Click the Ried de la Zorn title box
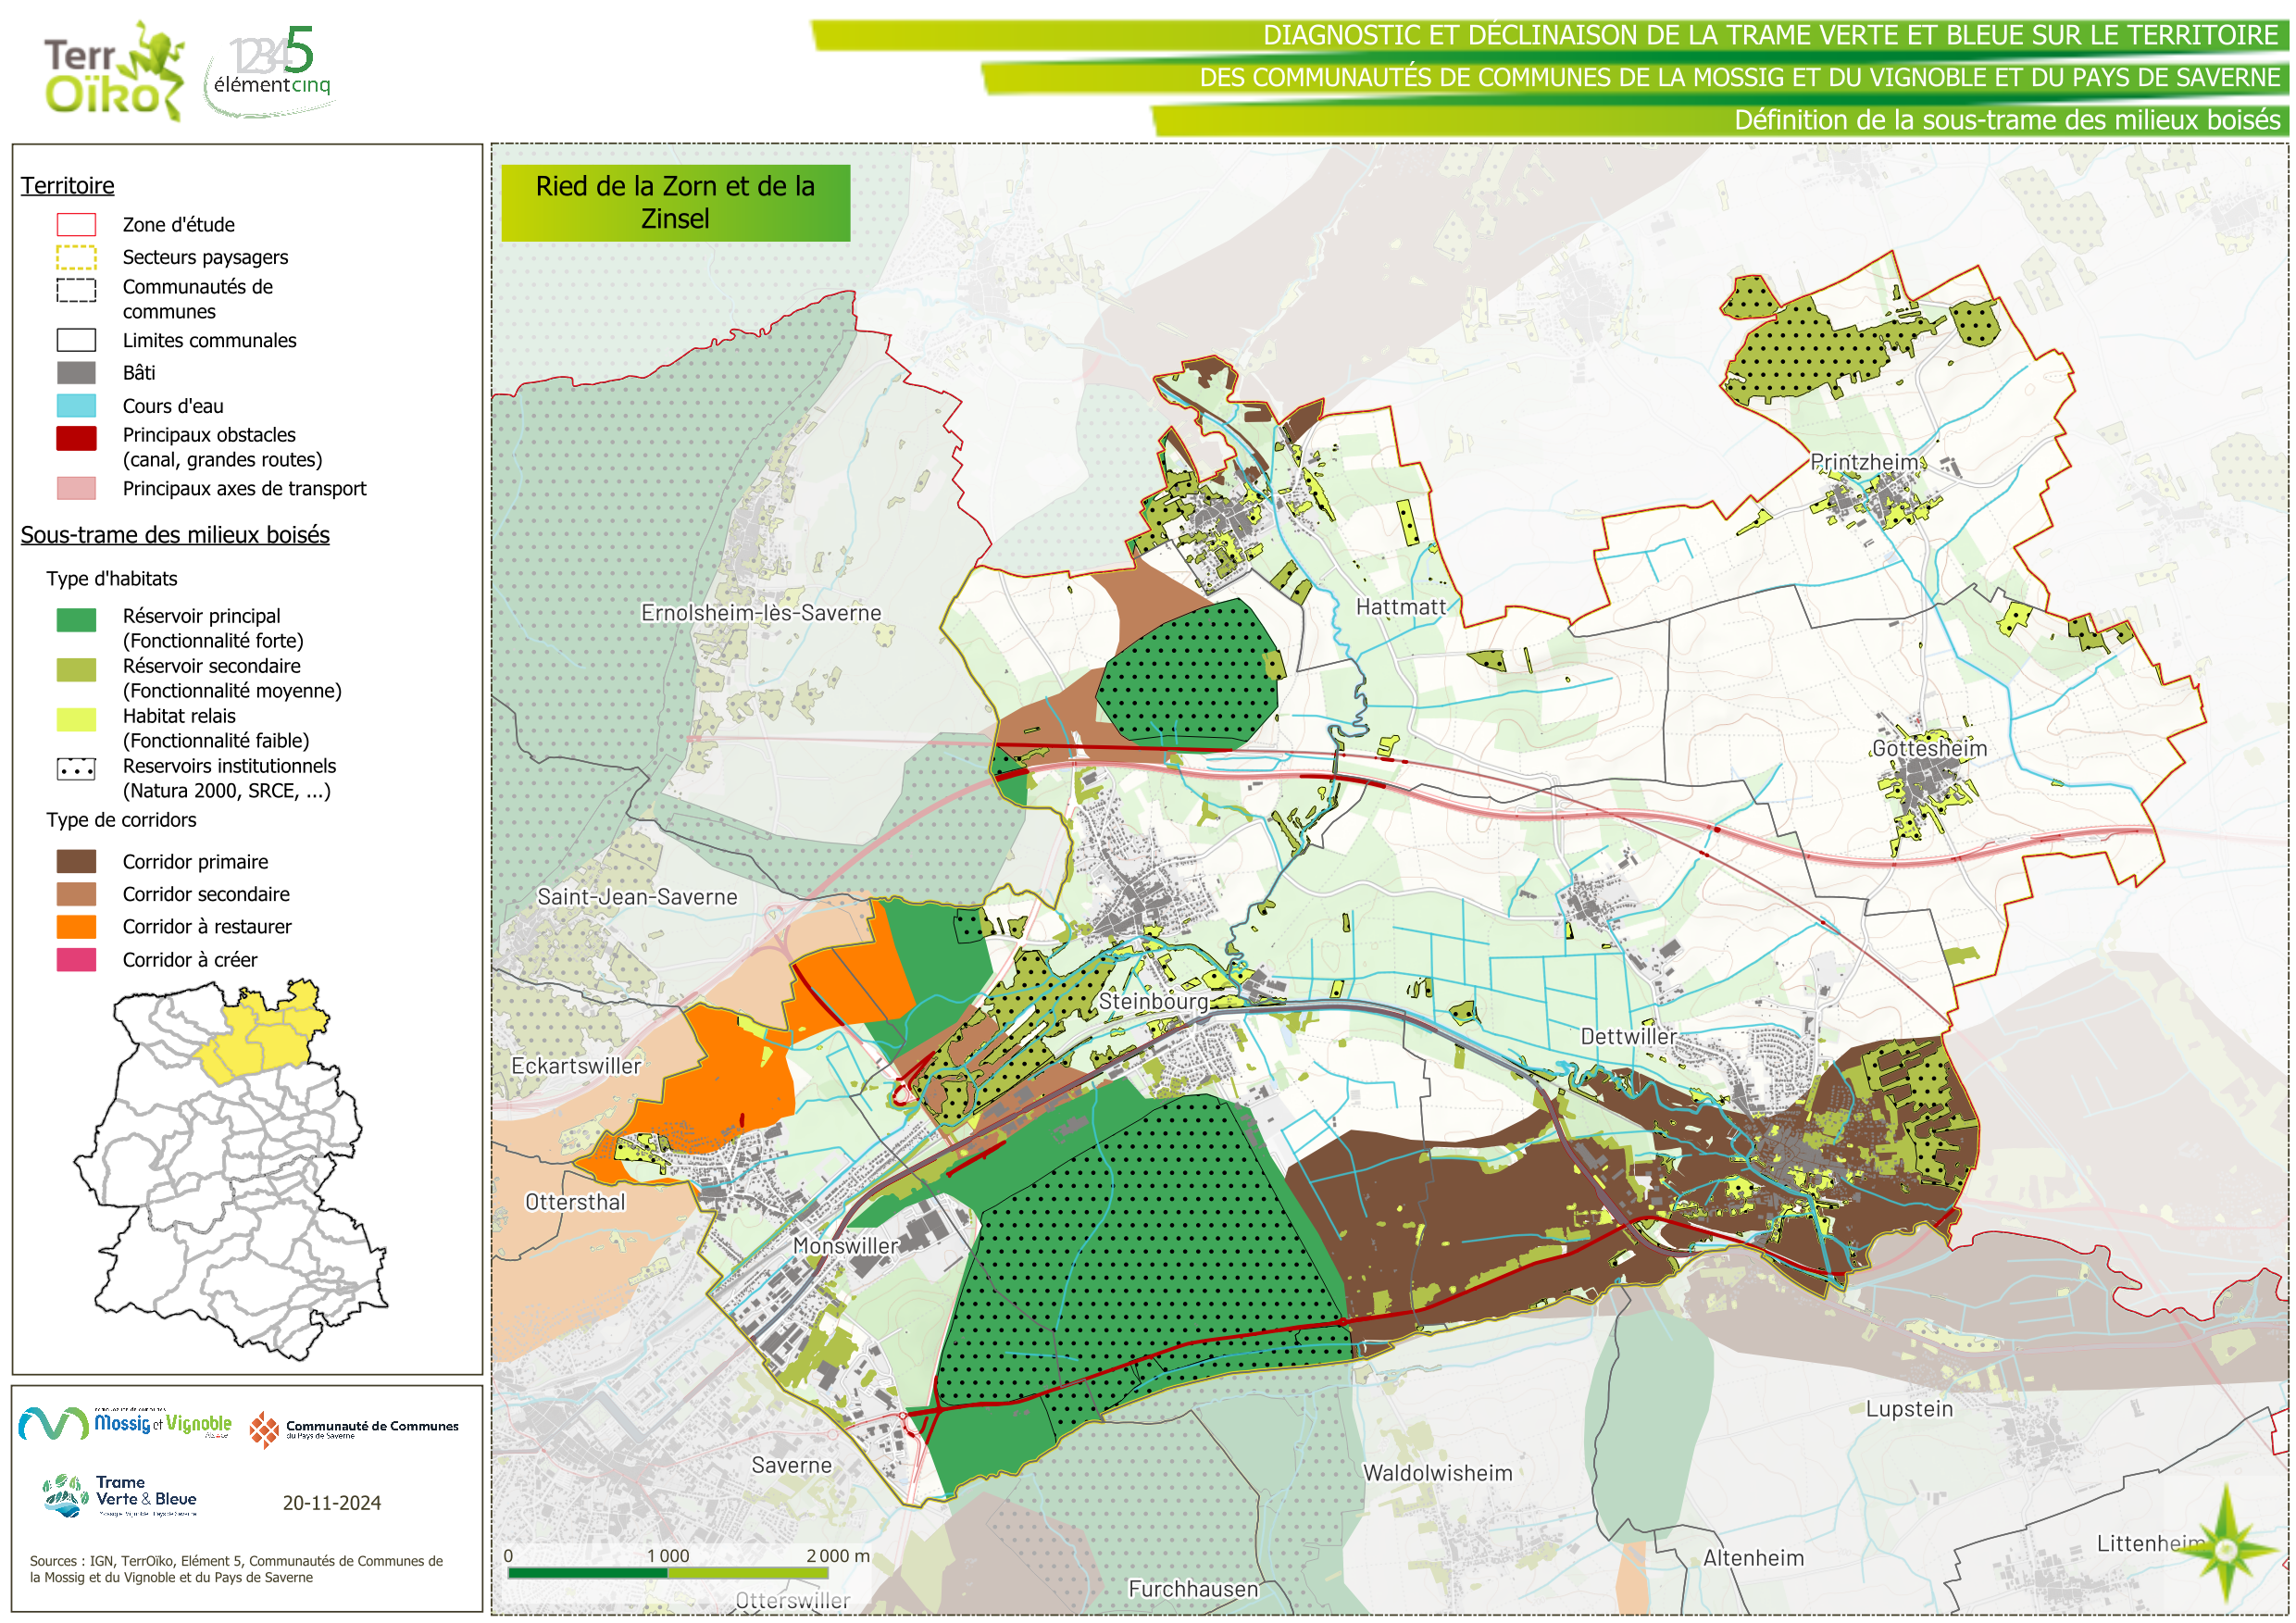Screen dimensions: 2296x1623 [675, 202]
